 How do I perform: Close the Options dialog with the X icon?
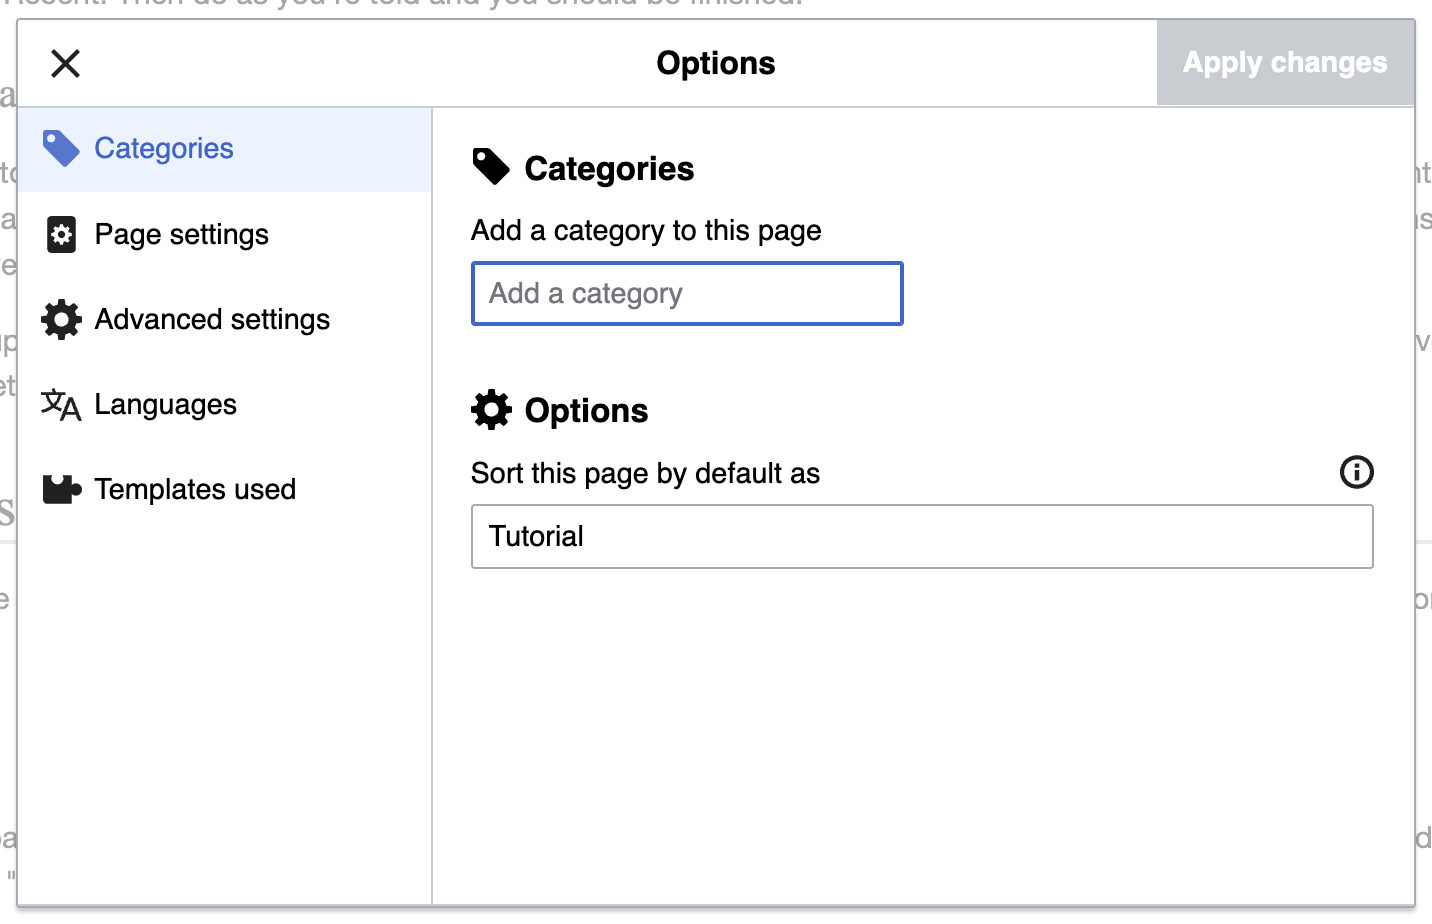coord(65,64)
